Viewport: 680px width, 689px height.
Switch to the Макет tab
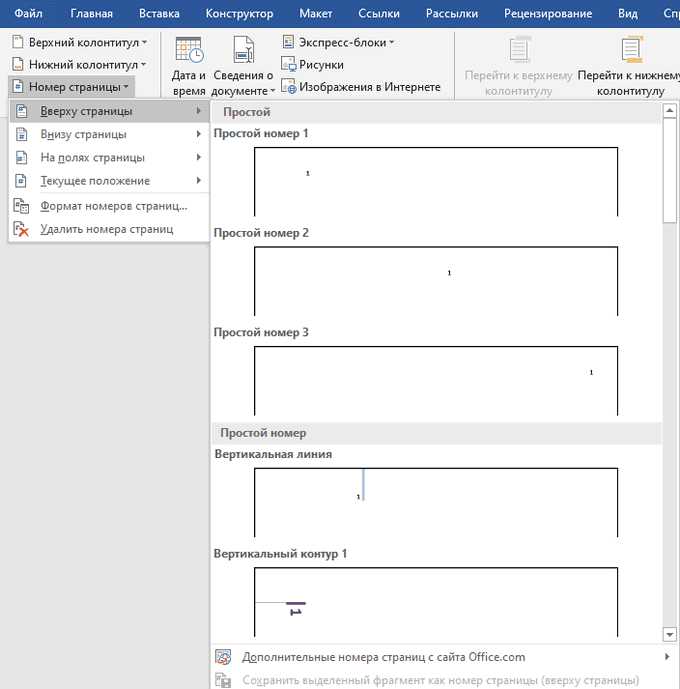315,14
